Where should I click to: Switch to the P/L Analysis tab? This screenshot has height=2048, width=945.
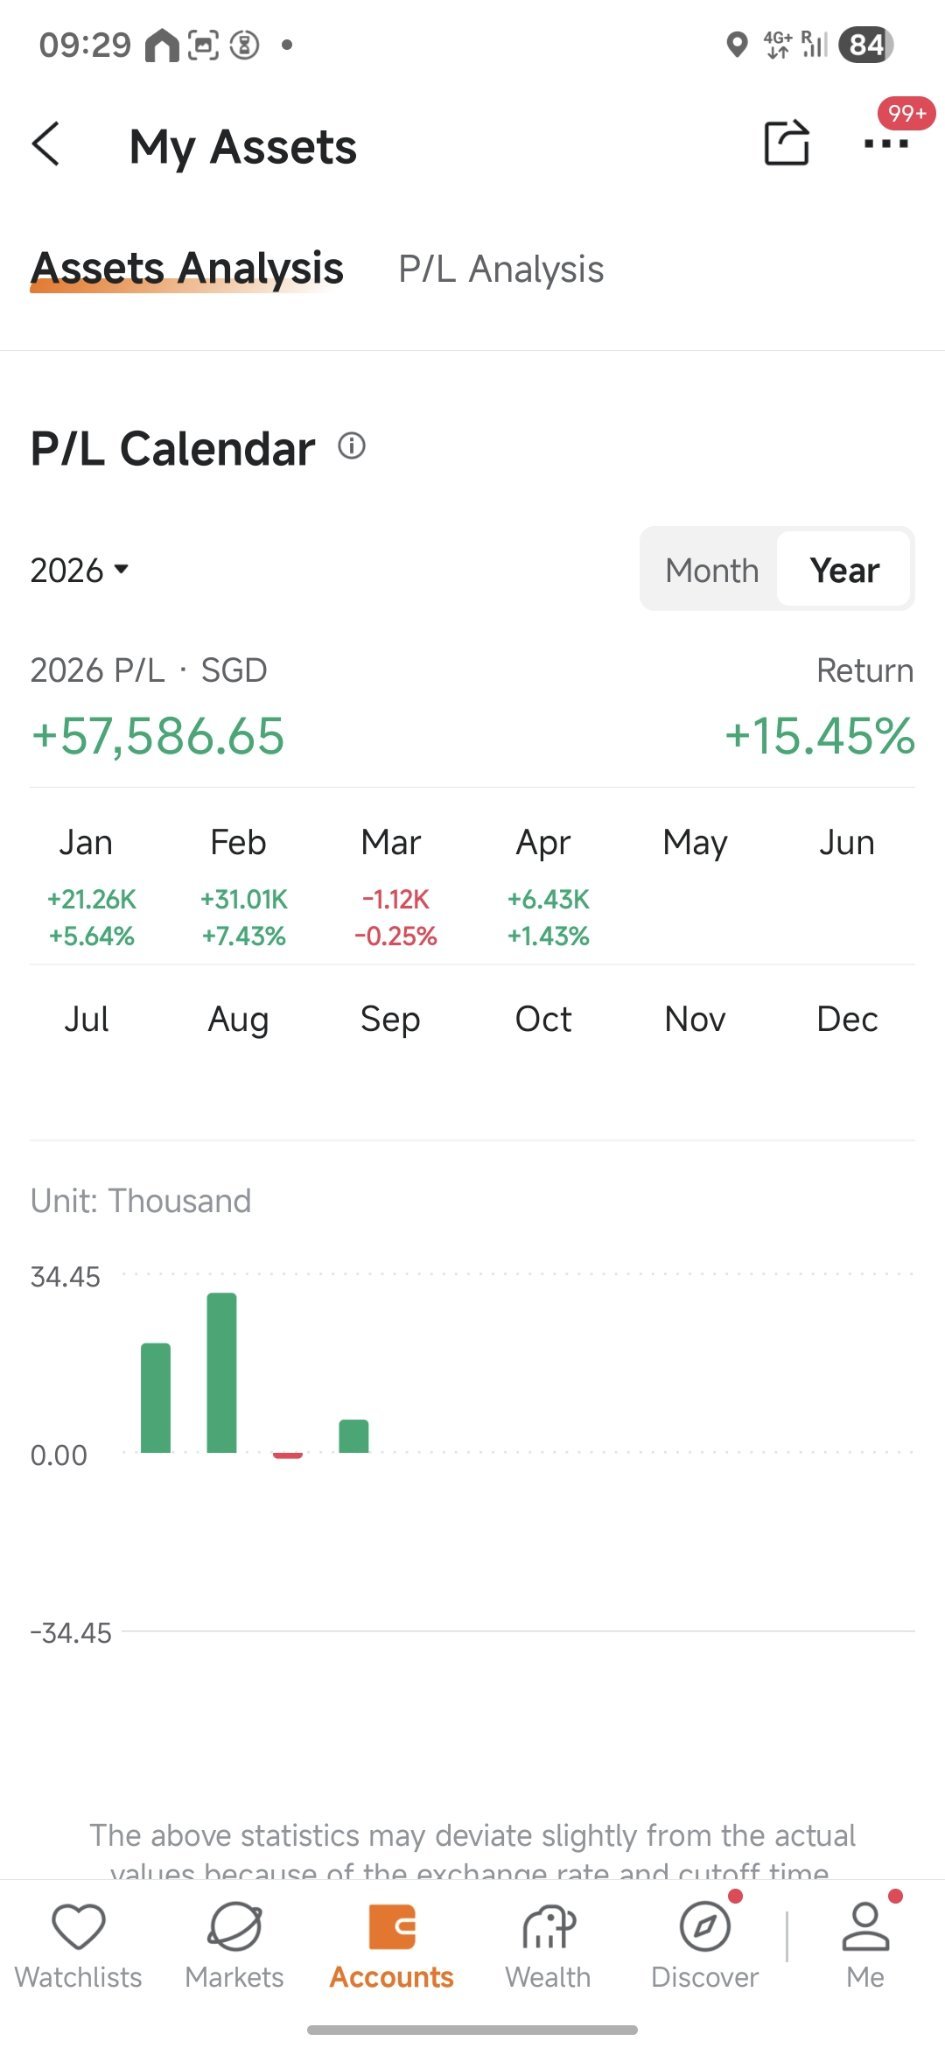click(501, 269)
